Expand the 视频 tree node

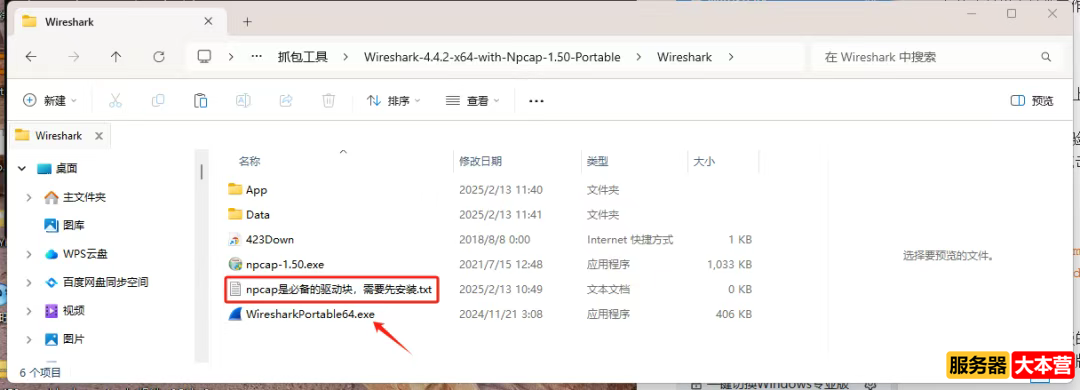29,311
